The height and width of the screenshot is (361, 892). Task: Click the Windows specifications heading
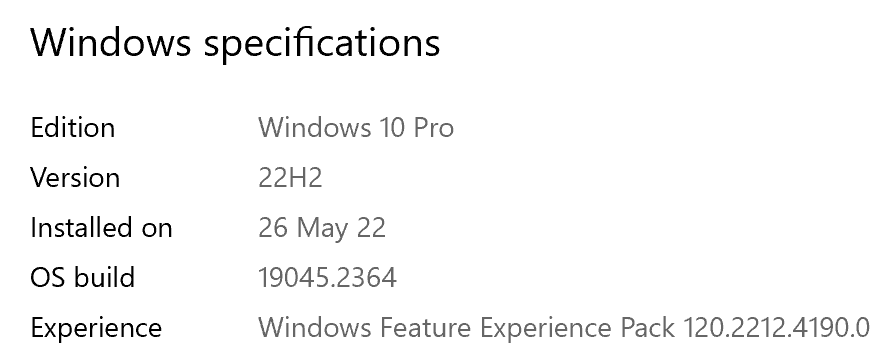click(235, 44)
